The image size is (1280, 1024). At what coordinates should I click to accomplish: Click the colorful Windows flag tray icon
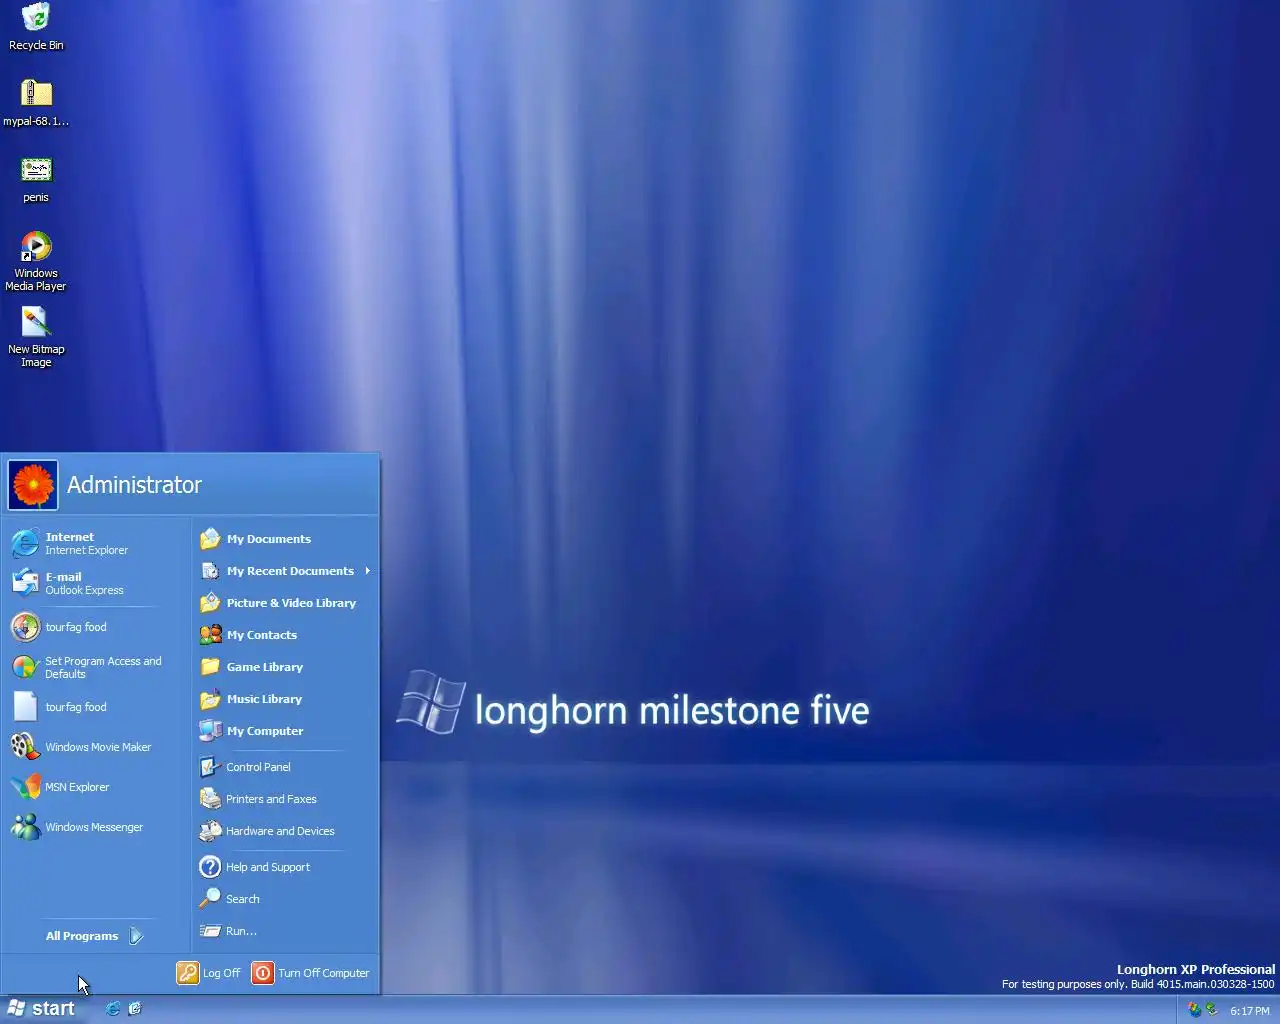[x=1194, y=1010]
